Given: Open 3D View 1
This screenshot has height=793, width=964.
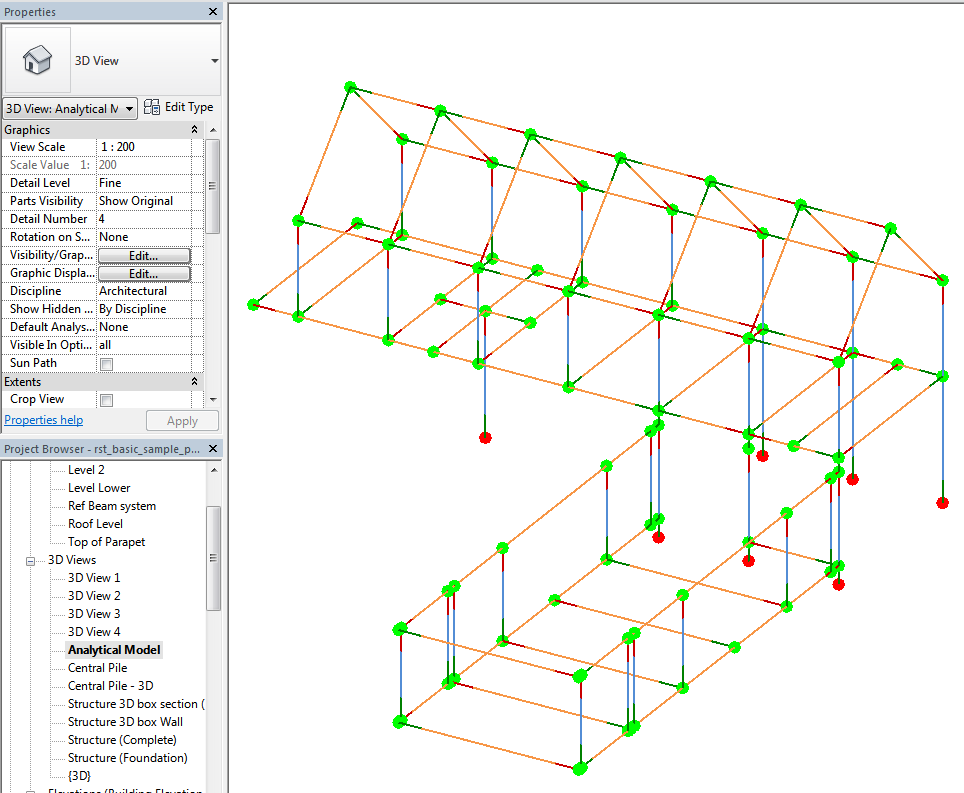Looking at the screenshot, I should click(x=94, y=578).
